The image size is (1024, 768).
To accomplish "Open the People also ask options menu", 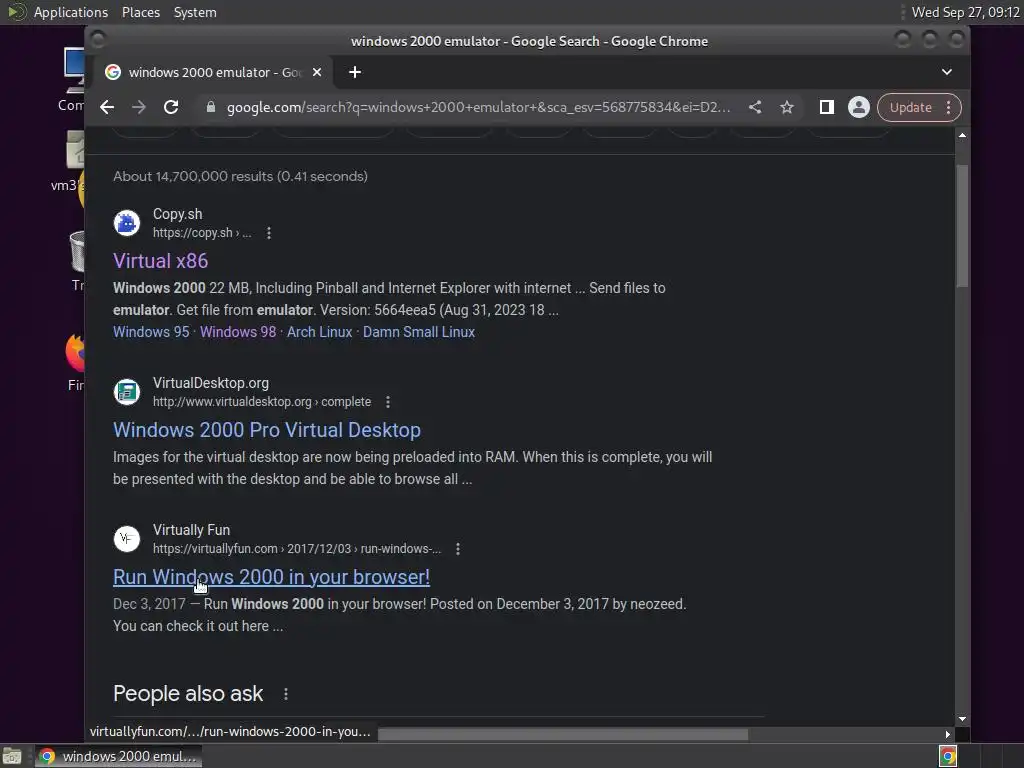I will [x=286, y=694].
